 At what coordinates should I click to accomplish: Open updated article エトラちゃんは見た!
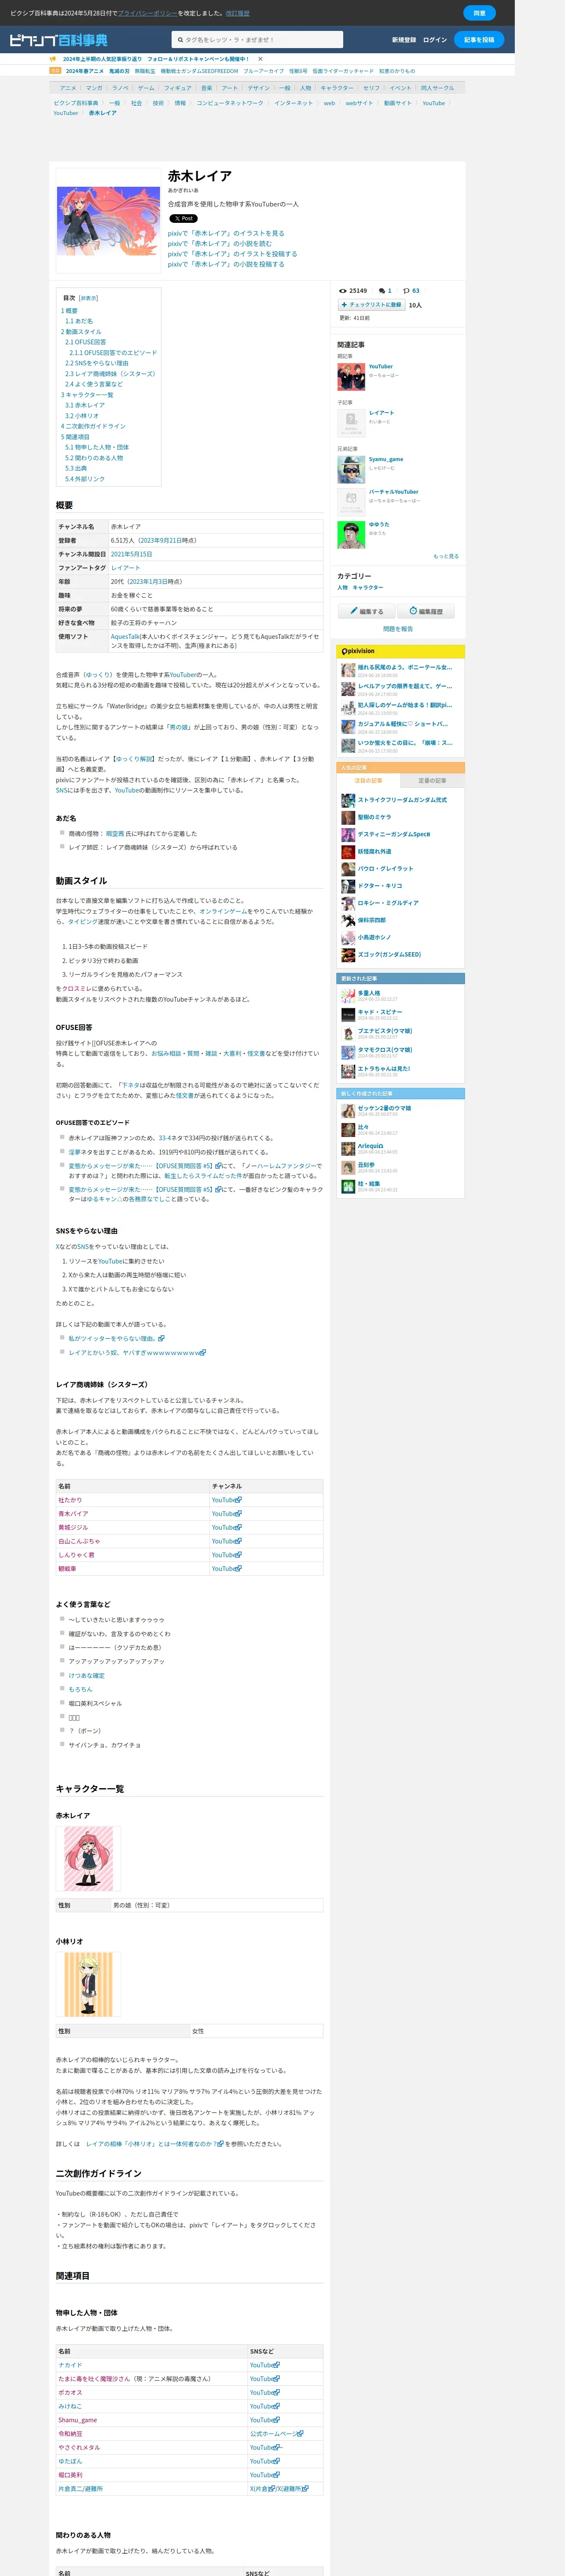click(x=384, y=1069)
